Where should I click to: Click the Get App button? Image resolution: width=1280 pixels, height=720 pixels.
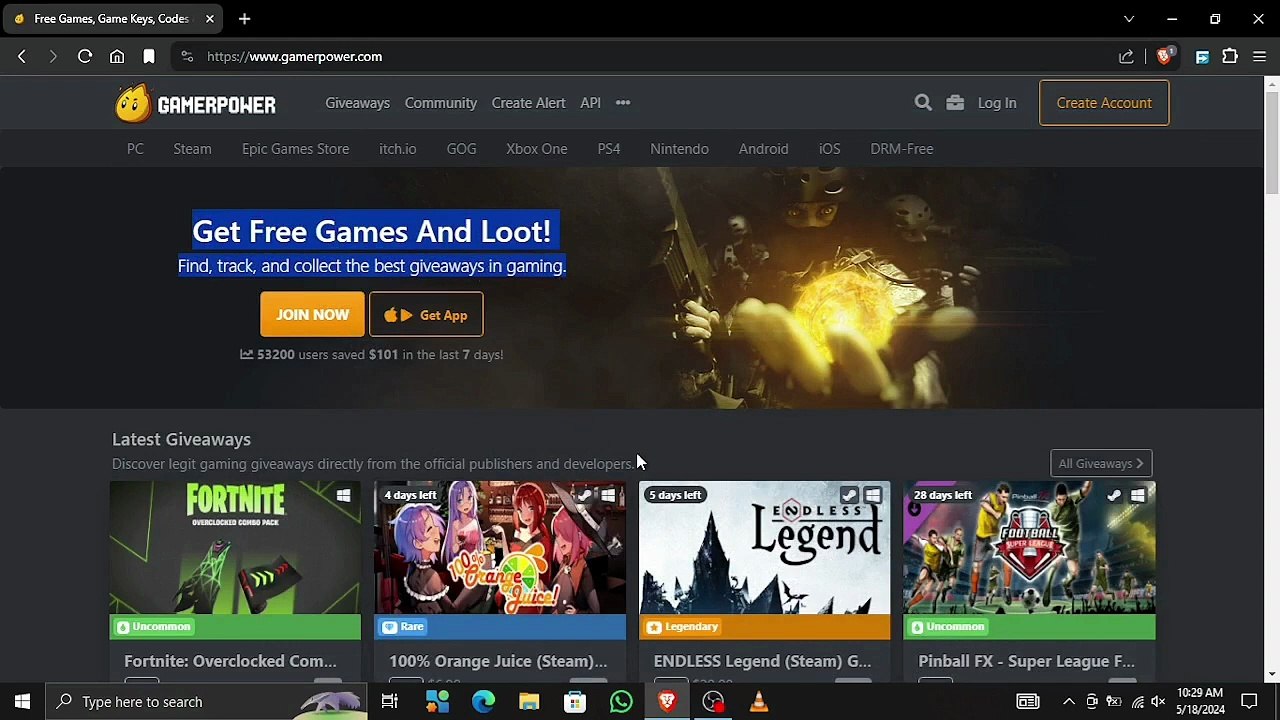426,315
